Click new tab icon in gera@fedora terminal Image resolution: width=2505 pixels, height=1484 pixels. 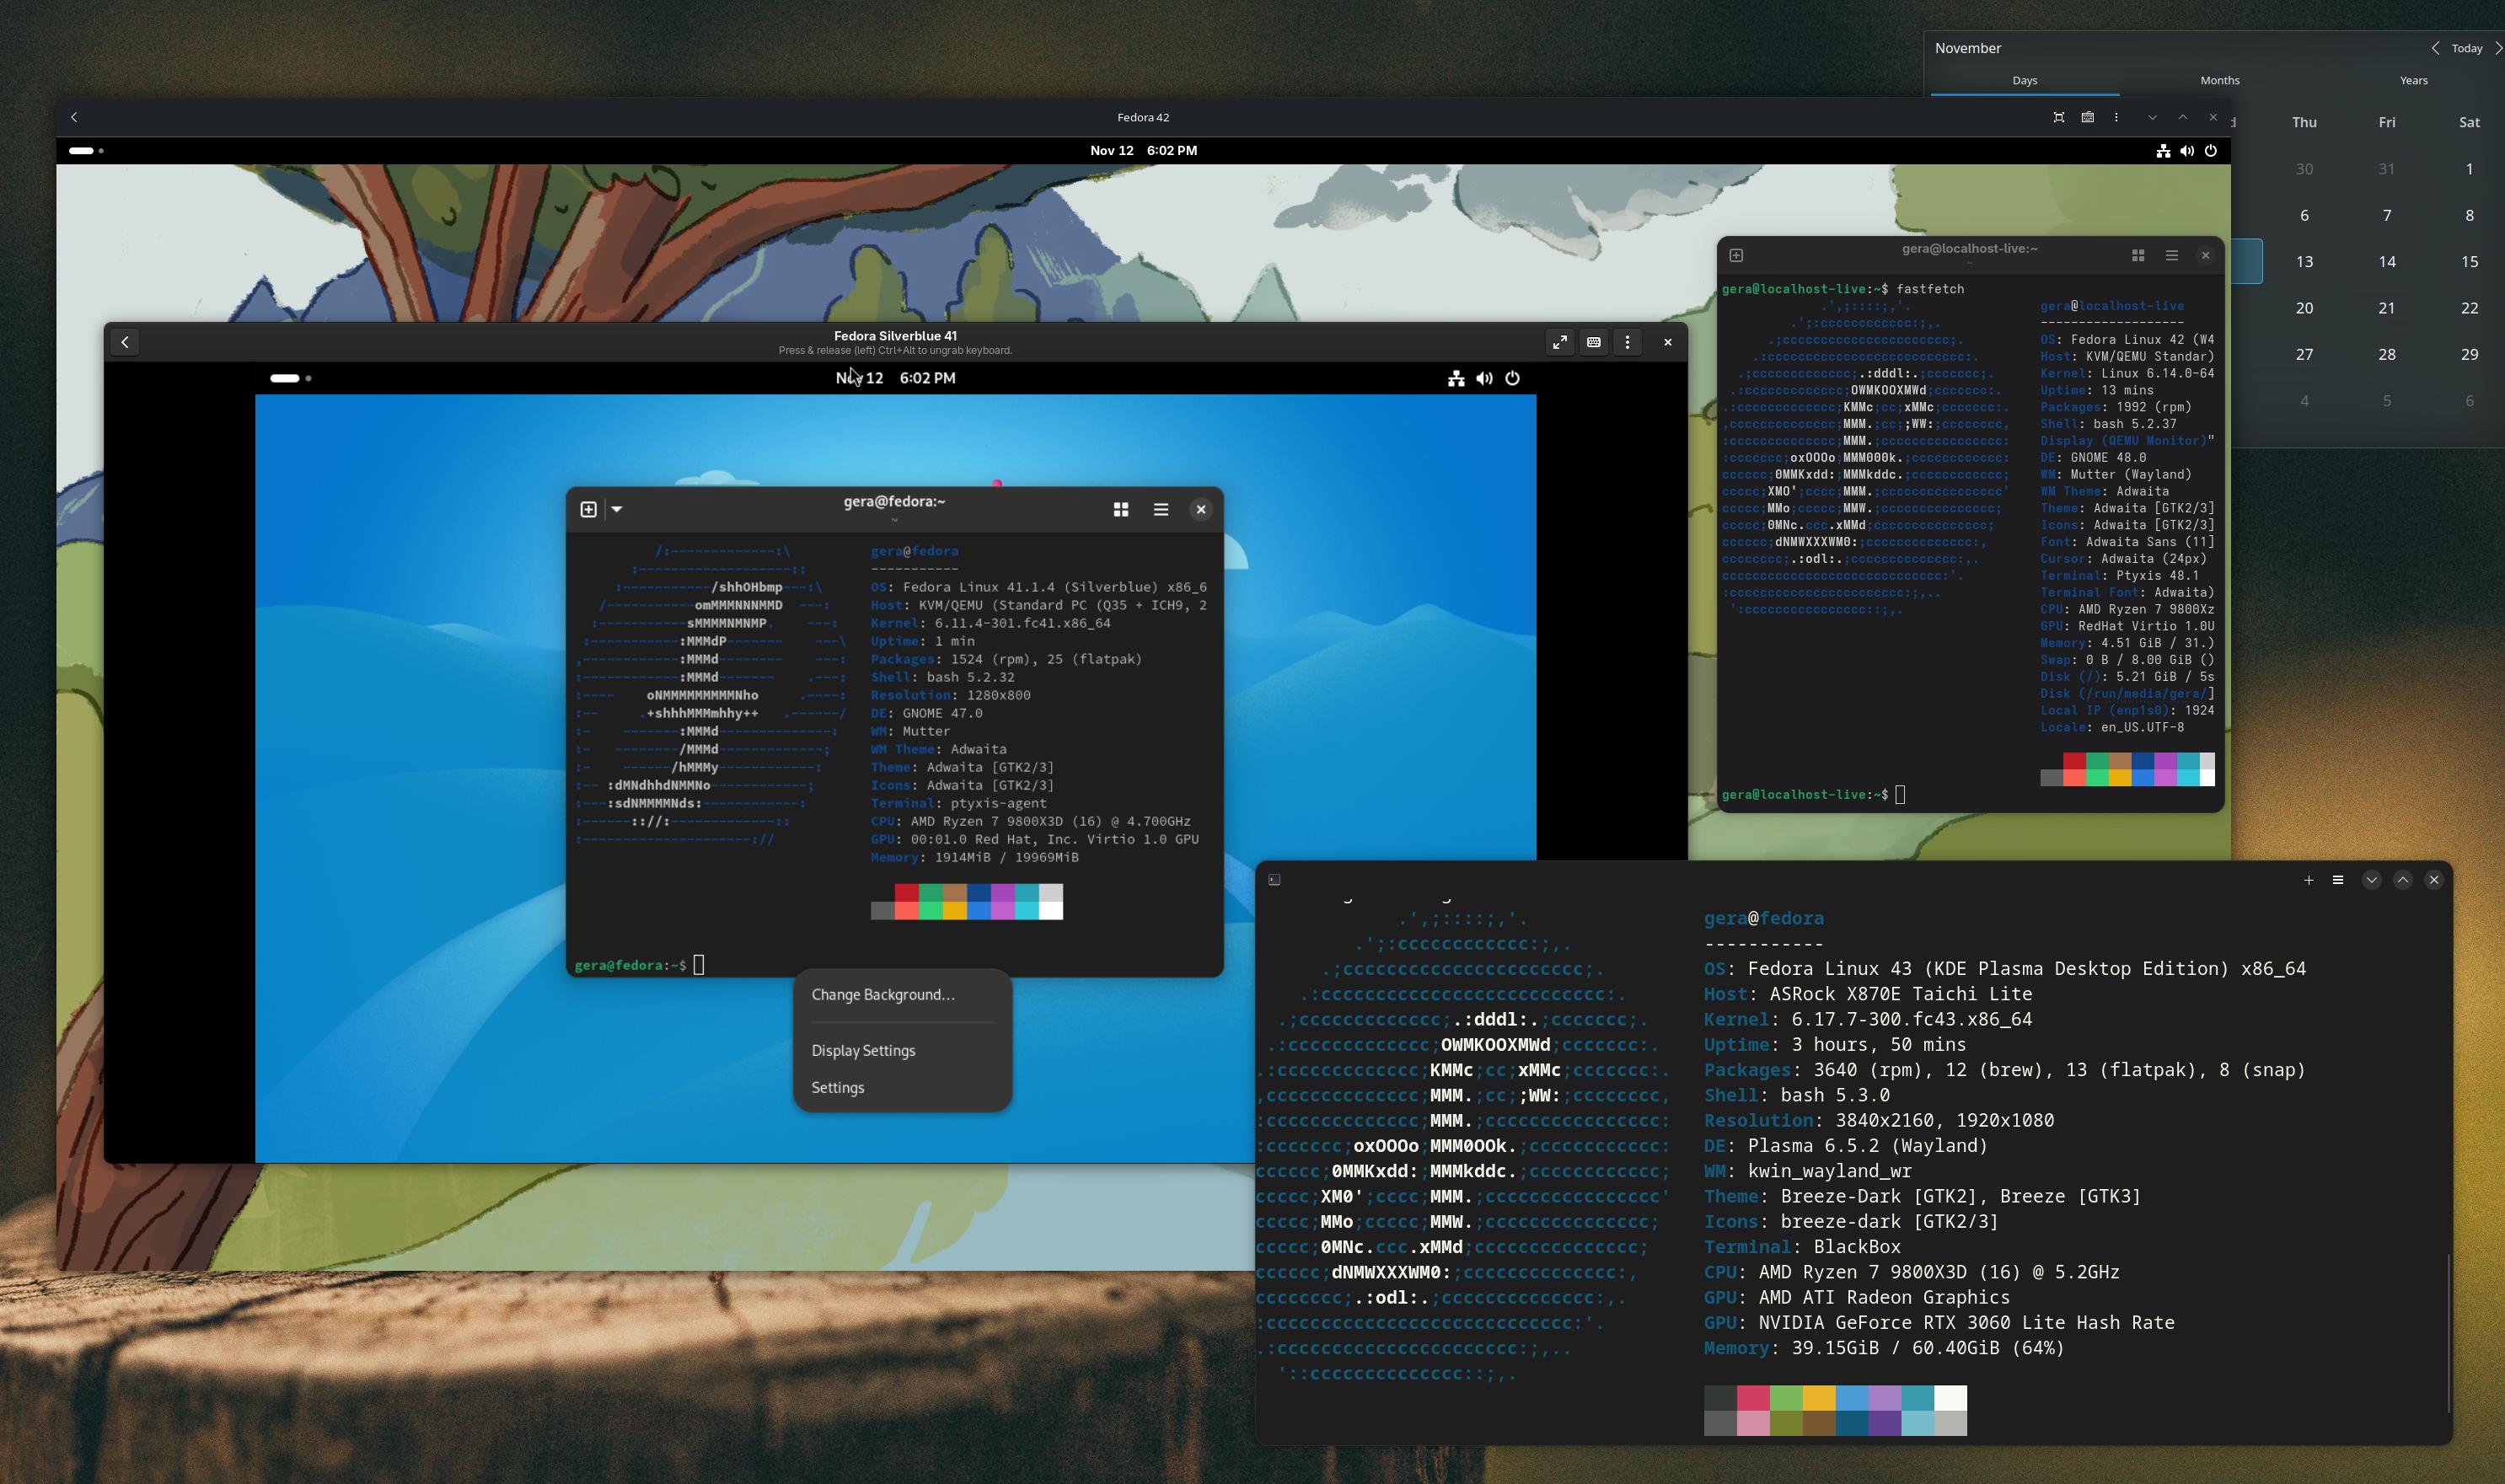pyautogui.click(x=589, y=509)
